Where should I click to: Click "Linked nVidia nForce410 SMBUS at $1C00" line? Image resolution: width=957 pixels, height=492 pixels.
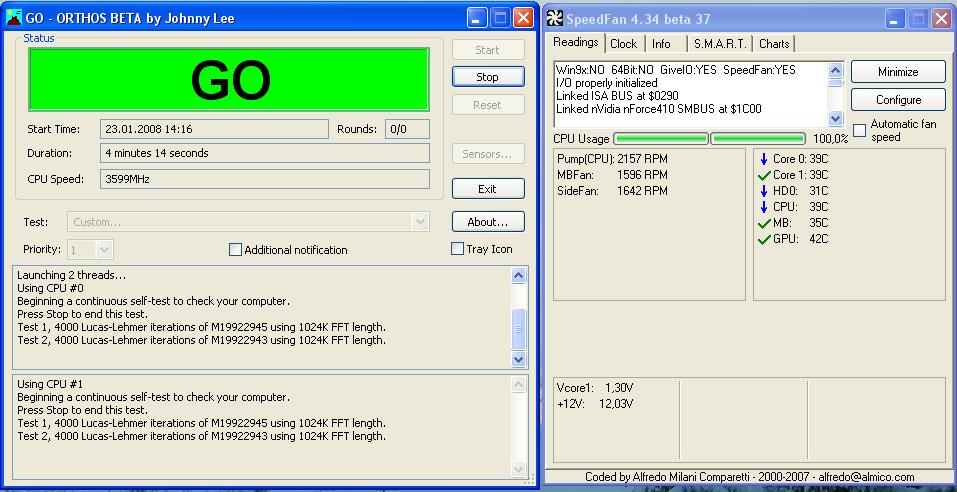pos(659,109)
